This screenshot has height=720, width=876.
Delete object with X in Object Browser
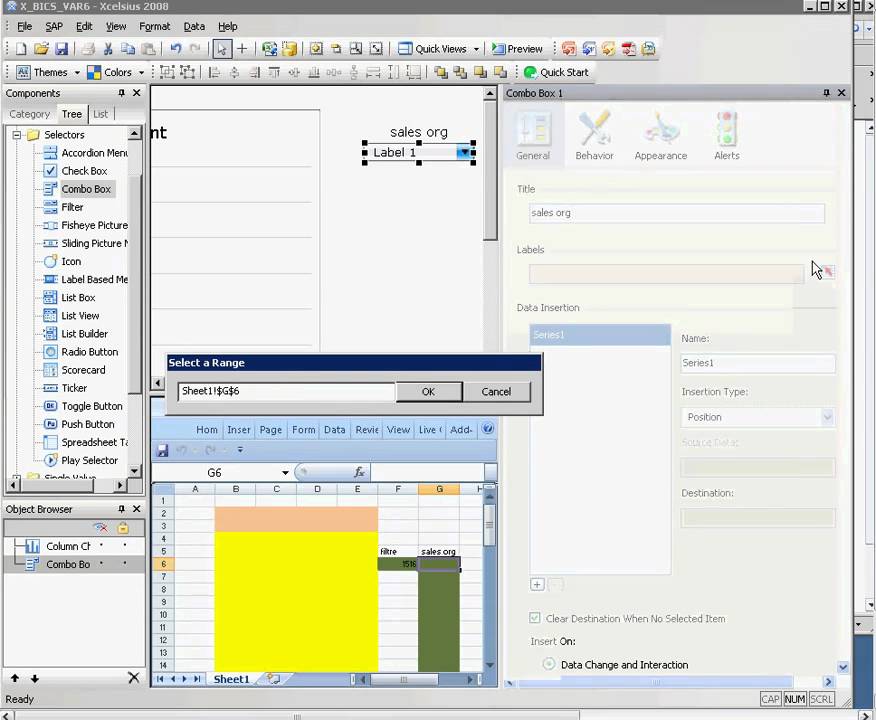point(134,678)
